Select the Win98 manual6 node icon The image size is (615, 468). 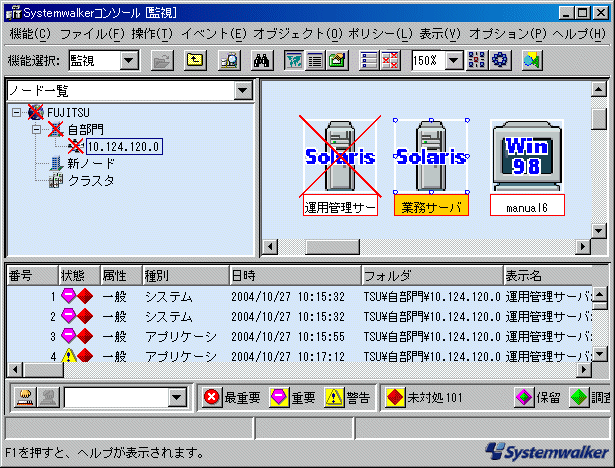click(527, 156)
